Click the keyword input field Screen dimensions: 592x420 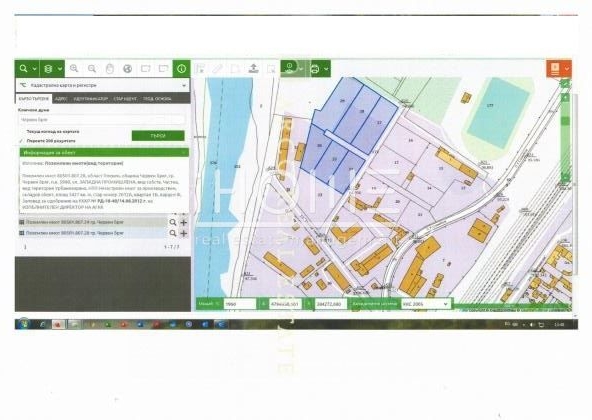(x=102, y=120)
